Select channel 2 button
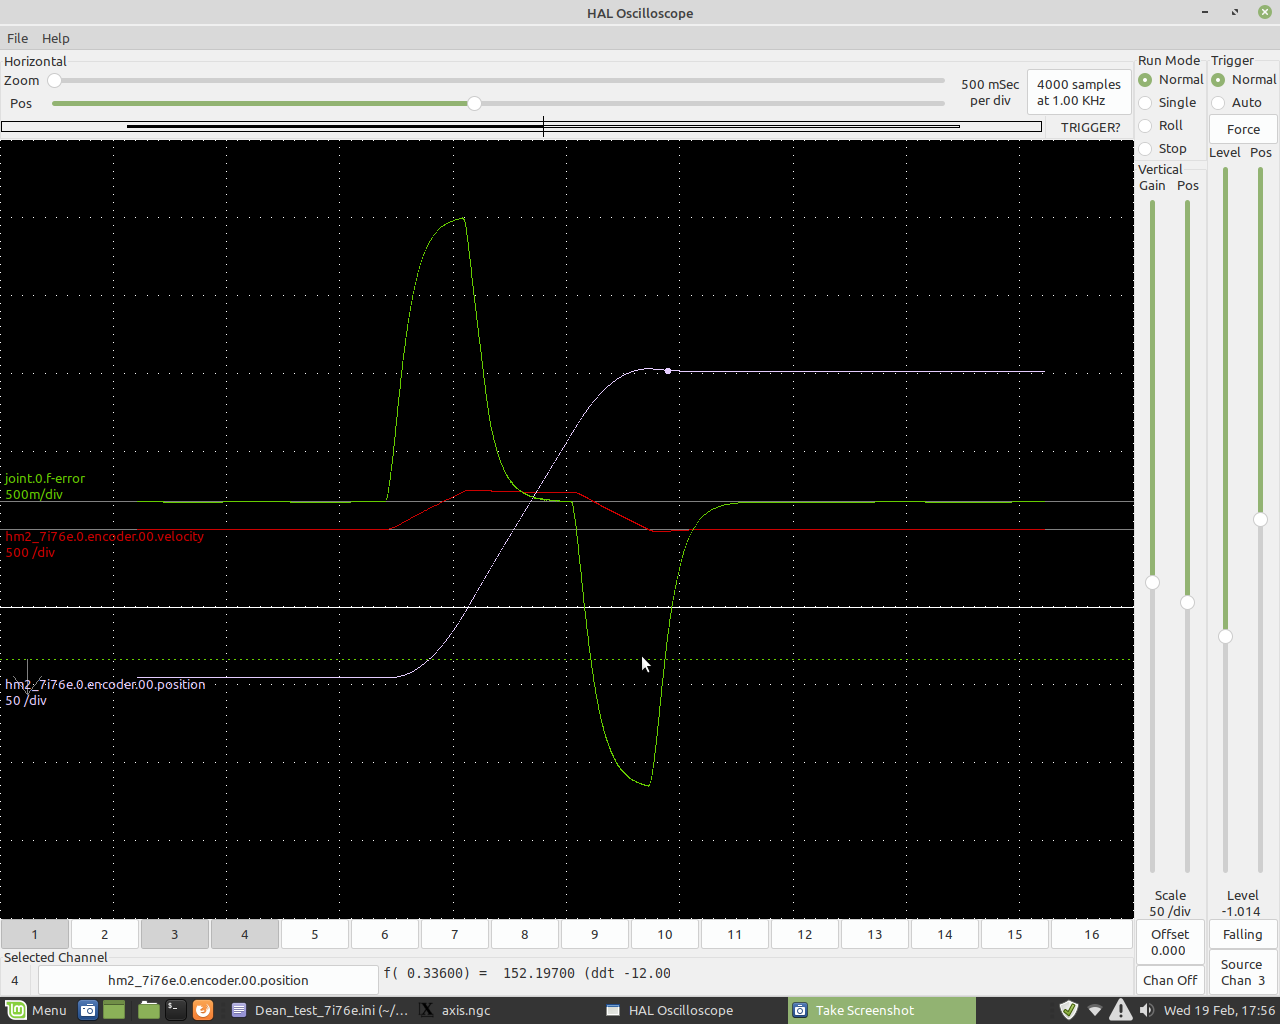 coord(105,934)
